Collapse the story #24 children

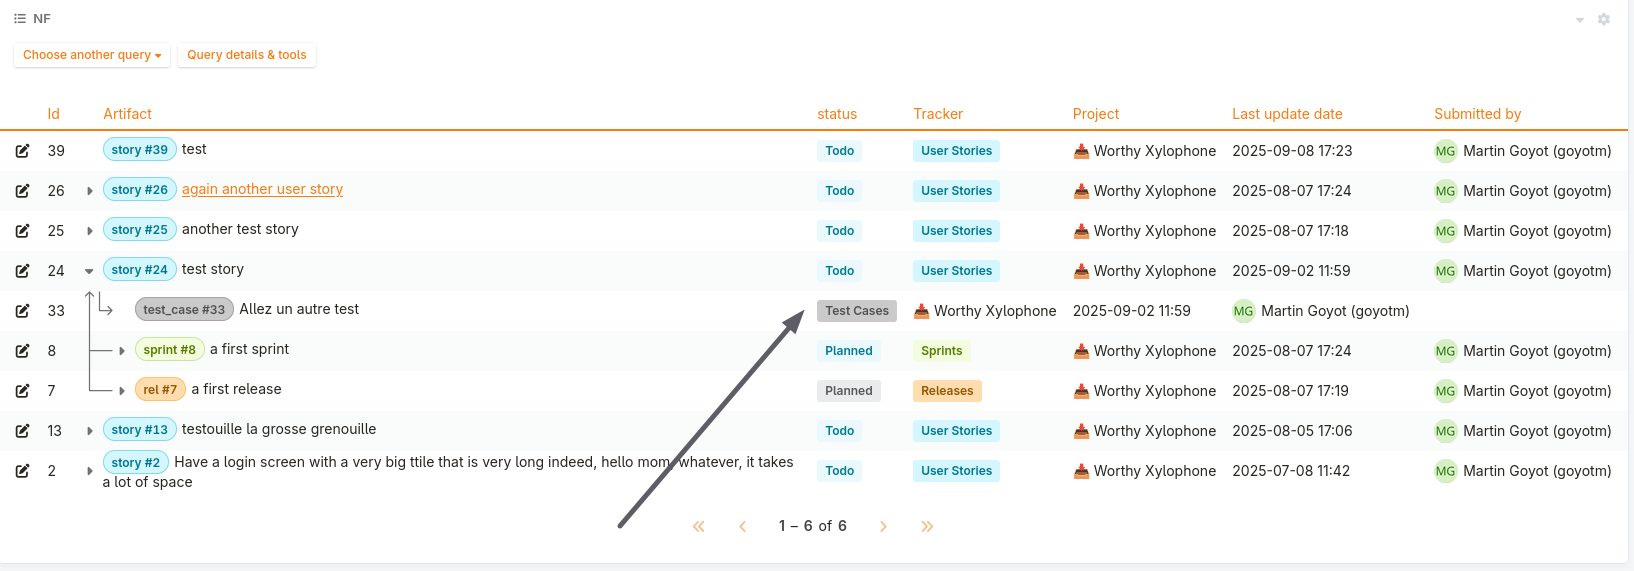click(x=89, y=271)
